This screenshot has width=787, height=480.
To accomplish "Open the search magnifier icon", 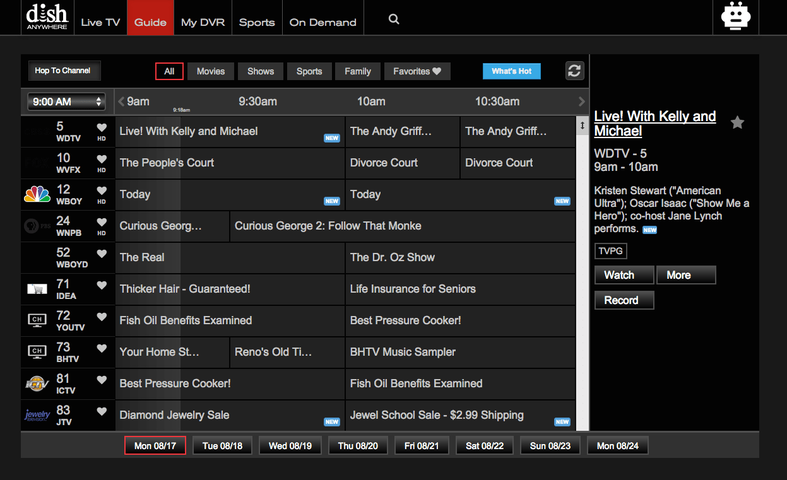I will coord(394,19).
